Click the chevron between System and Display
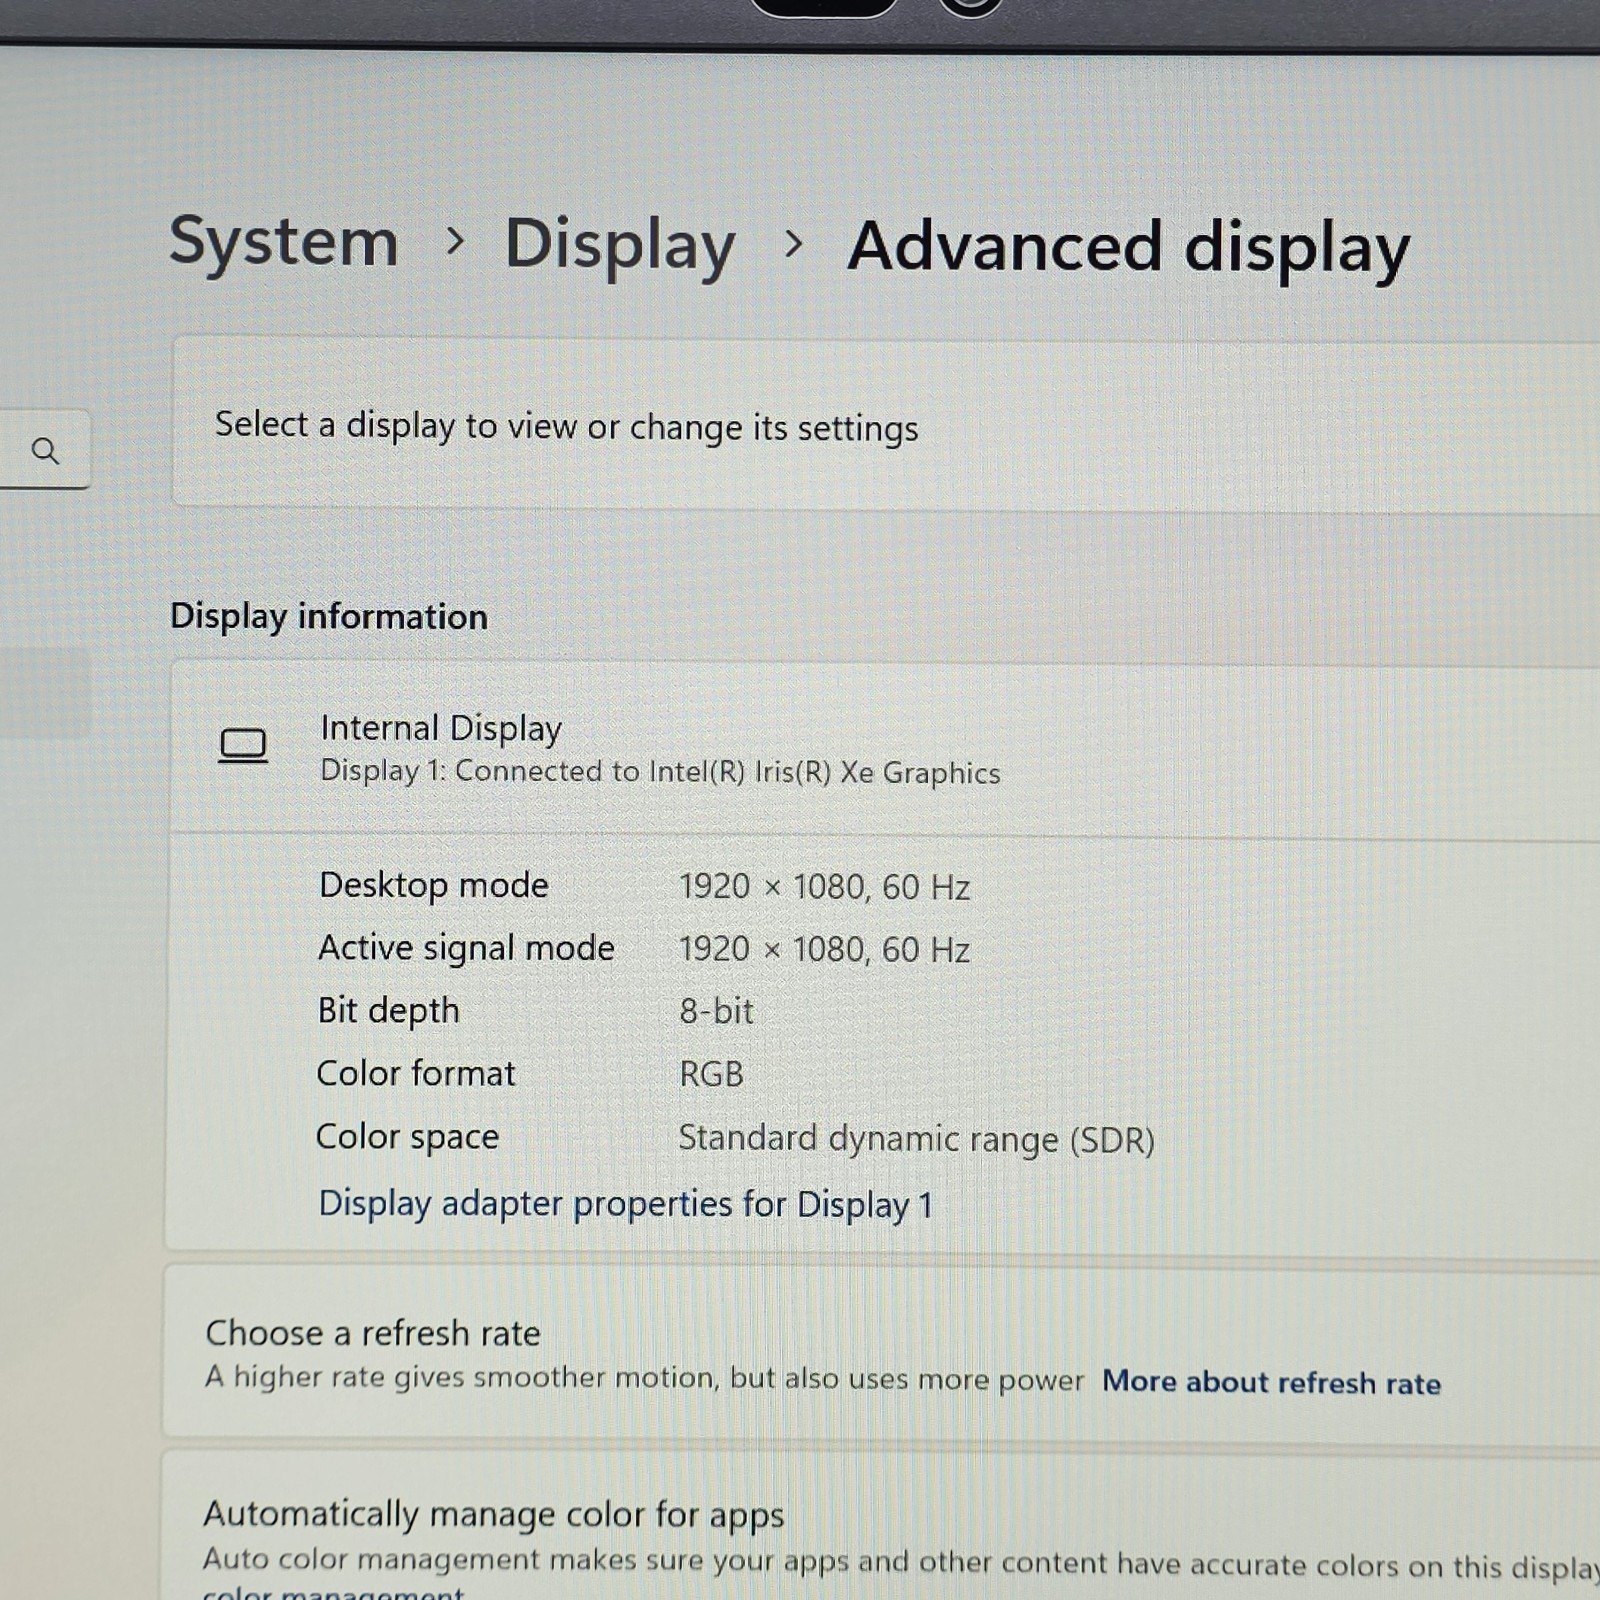1600x1600 pixels. coord(455,241)
